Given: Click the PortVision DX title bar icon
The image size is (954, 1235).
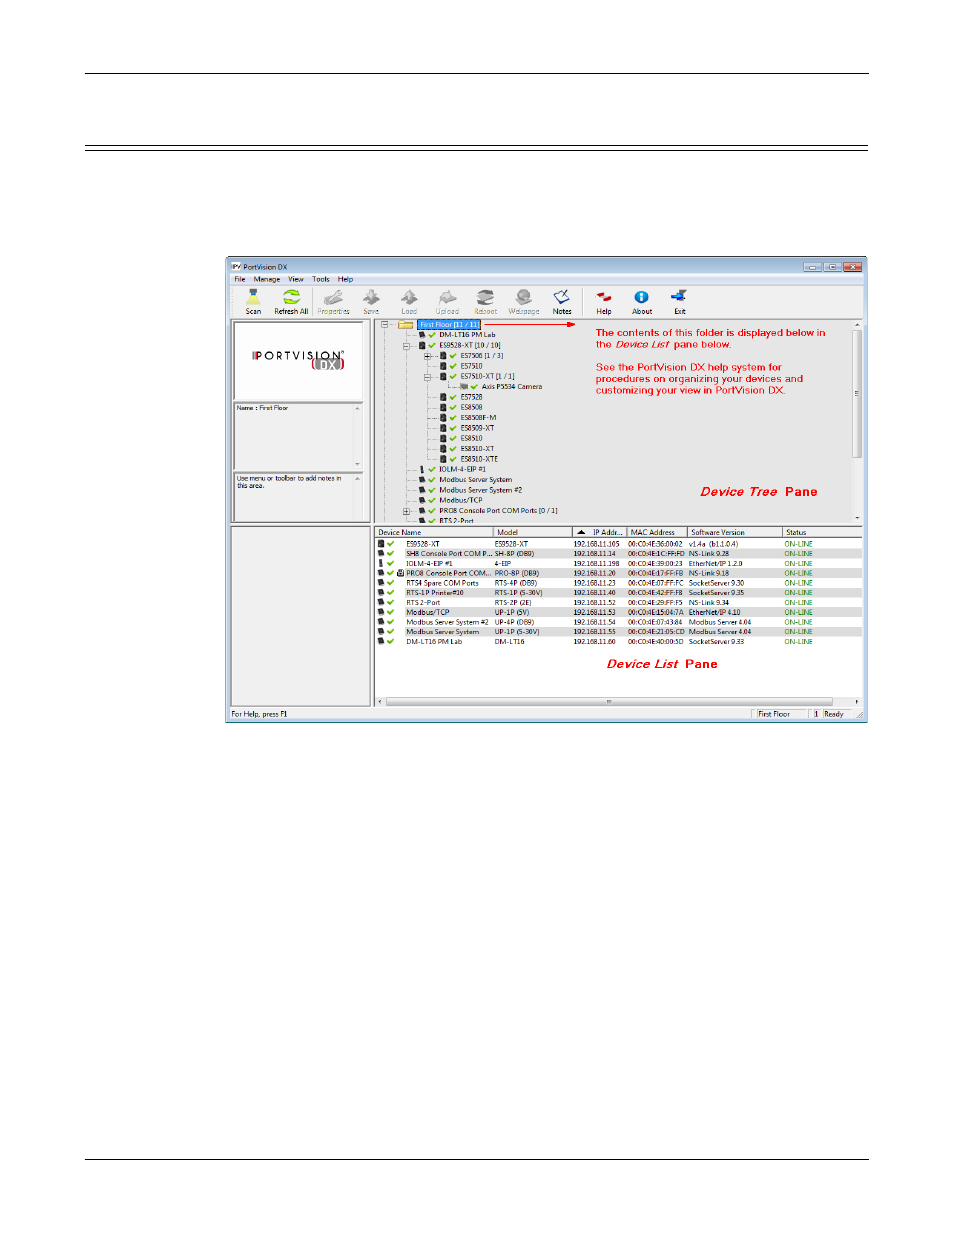Looking at the screenshot, I should pyautogui.click(x=236, y=267).
